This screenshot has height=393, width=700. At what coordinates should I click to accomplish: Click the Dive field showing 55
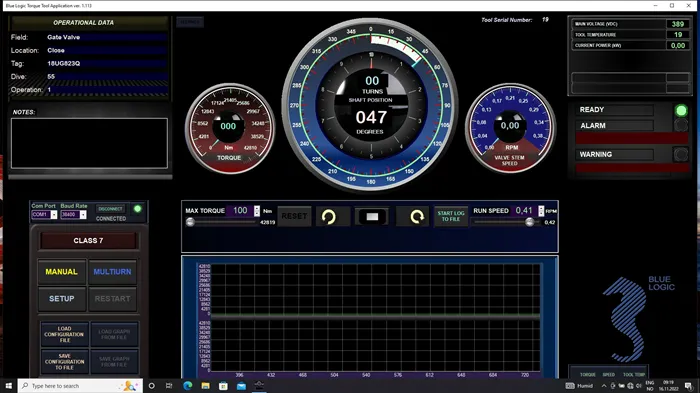tap(106, 76)
